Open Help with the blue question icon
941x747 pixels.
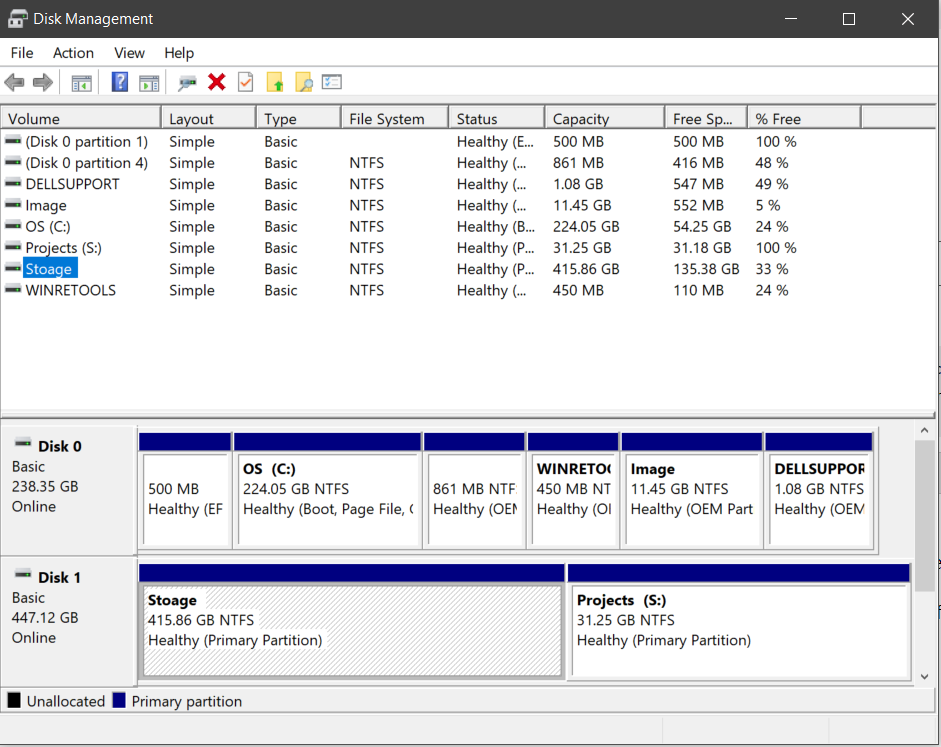[120, 82]
